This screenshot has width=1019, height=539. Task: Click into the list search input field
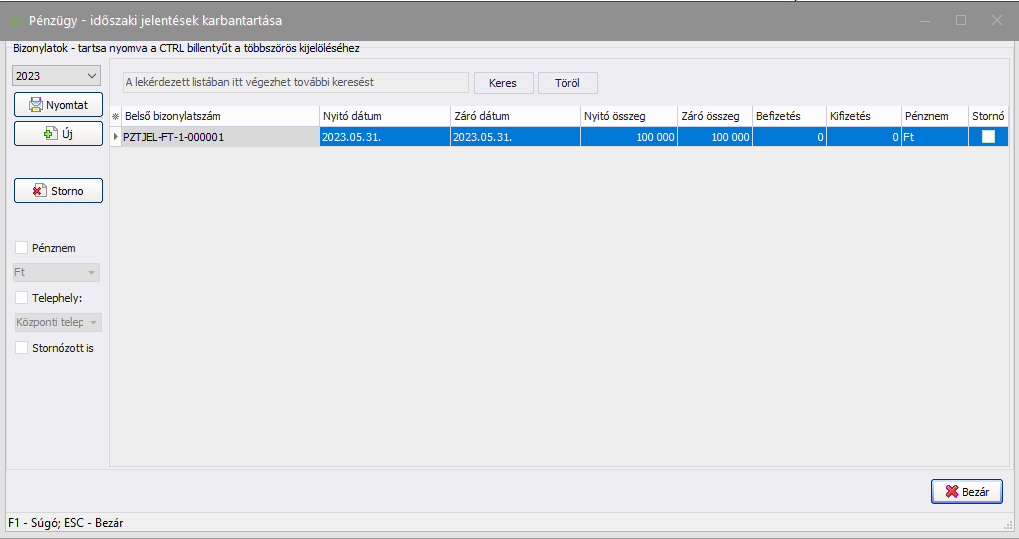[294, 82]
